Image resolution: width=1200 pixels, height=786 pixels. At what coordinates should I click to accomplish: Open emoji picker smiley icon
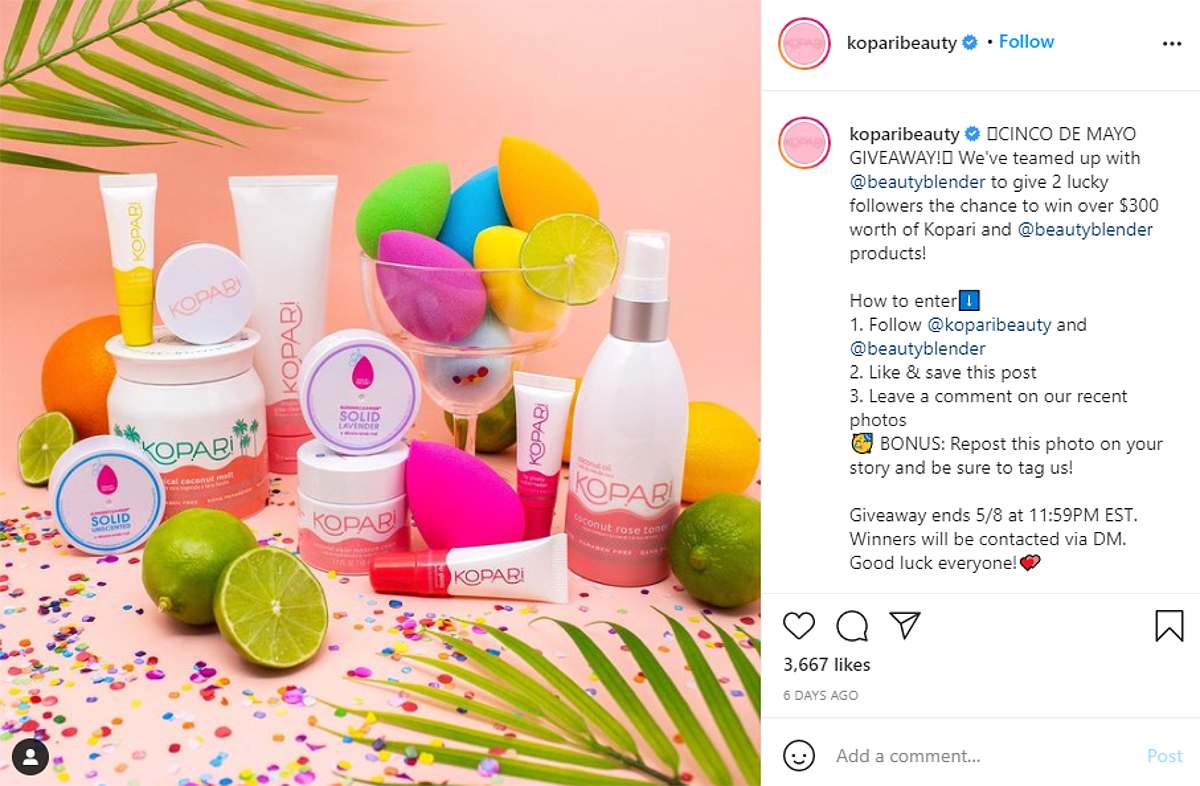tap(799, 756)
